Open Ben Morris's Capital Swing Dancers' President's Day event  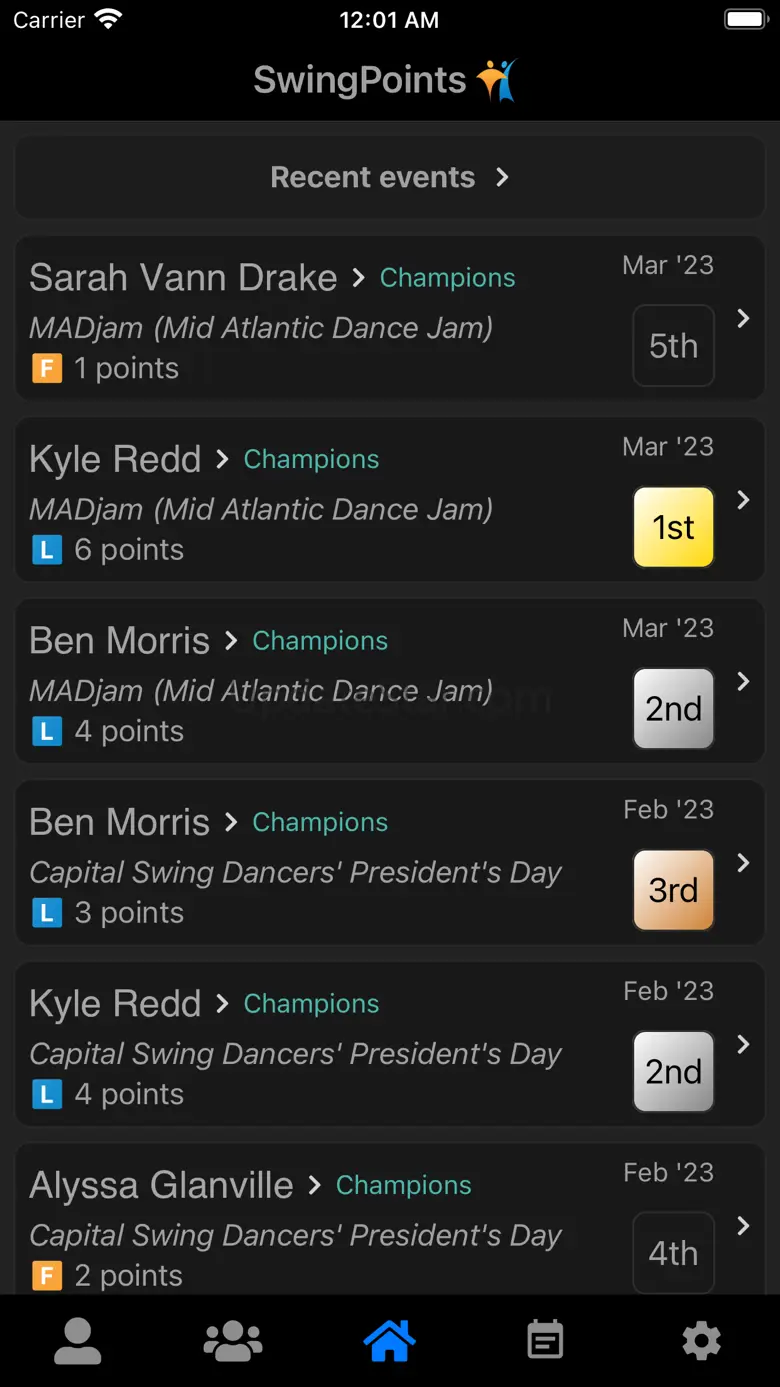click(295, 872)
